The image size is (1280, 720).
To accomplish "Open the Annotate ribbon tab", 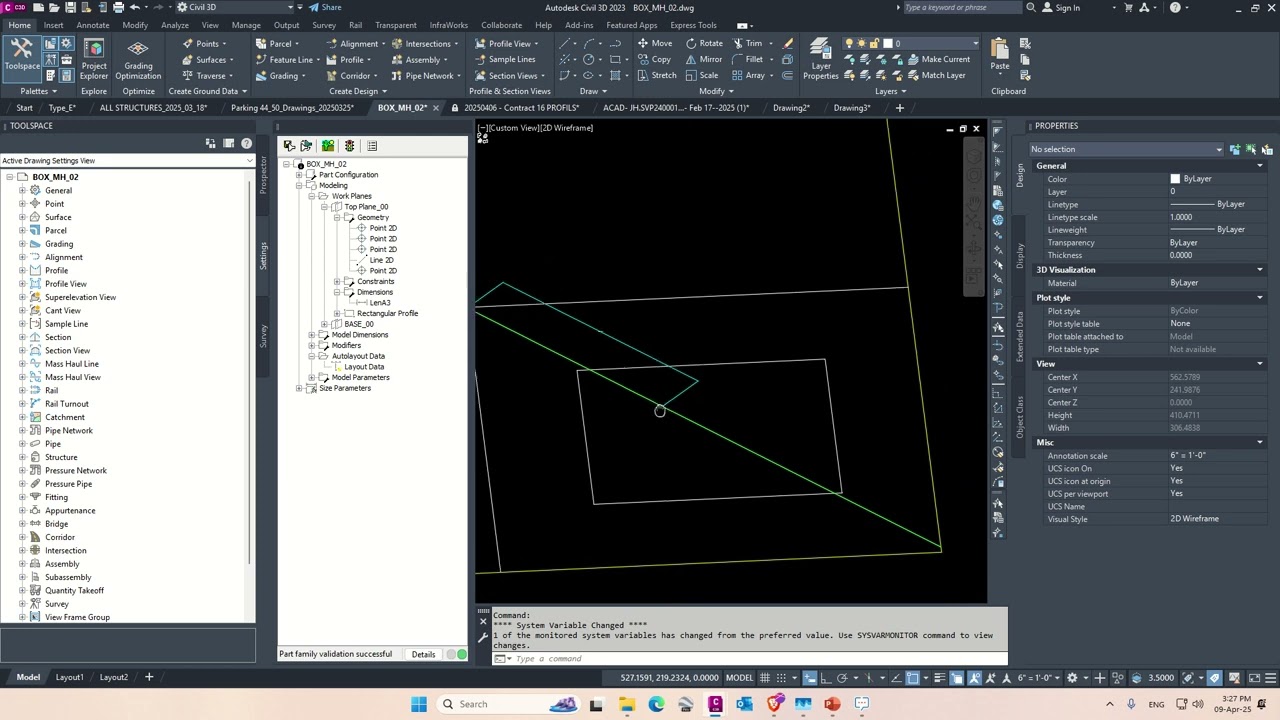I will click(x=93, y=25).
